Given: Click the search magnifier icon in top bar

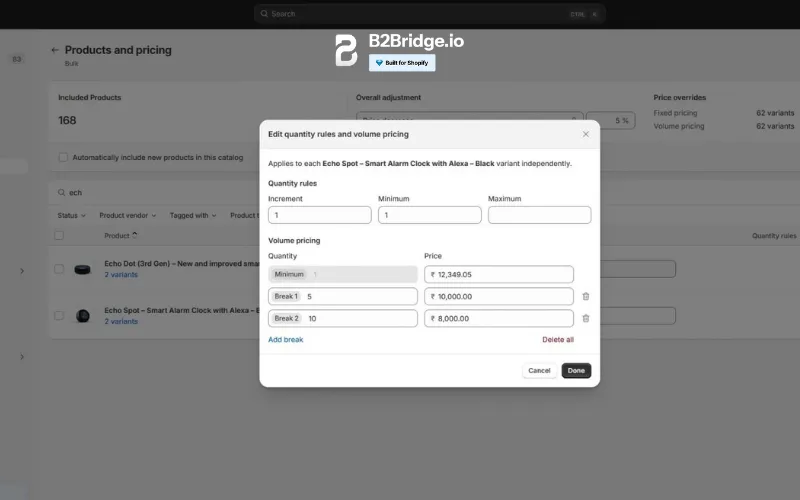Looking at the screenshot, I should tap(264, 14).
